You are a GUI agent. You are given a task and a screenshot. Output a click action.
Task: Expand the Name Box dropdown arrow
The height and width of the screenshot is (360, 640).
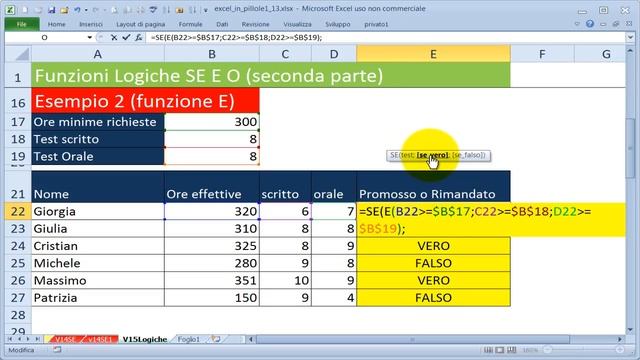click(89, 38)
